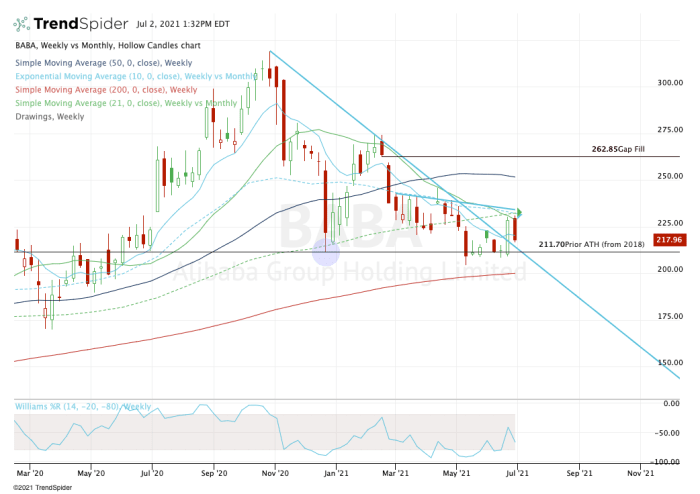700x494 pixels.
Task: Click the Williams %R indicator label
Action: click(x=83, y=407)
